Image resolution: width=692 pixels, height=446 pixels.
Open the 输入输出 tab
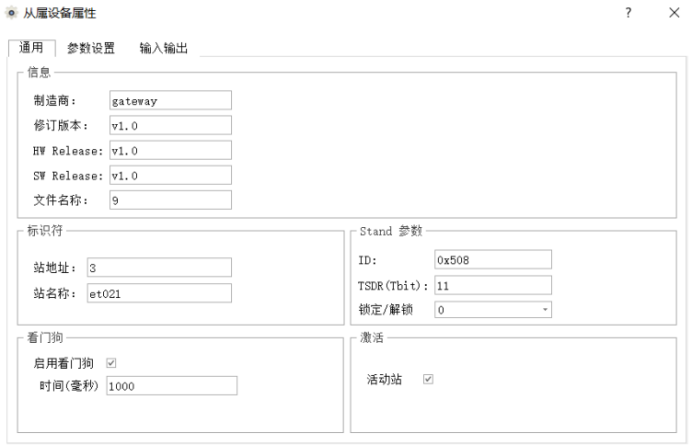coord(164,48)
